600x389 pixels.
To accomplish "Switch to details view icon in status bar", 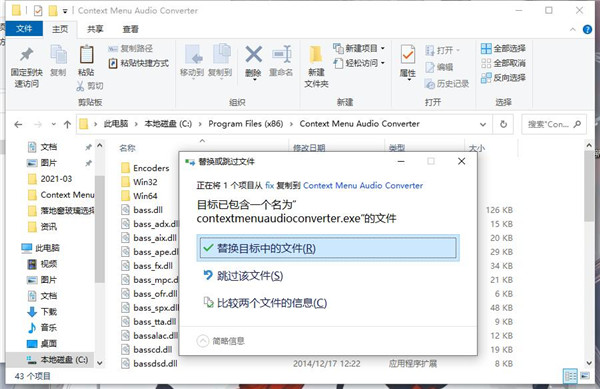I will pyautogui.click(x=570, y=376).
